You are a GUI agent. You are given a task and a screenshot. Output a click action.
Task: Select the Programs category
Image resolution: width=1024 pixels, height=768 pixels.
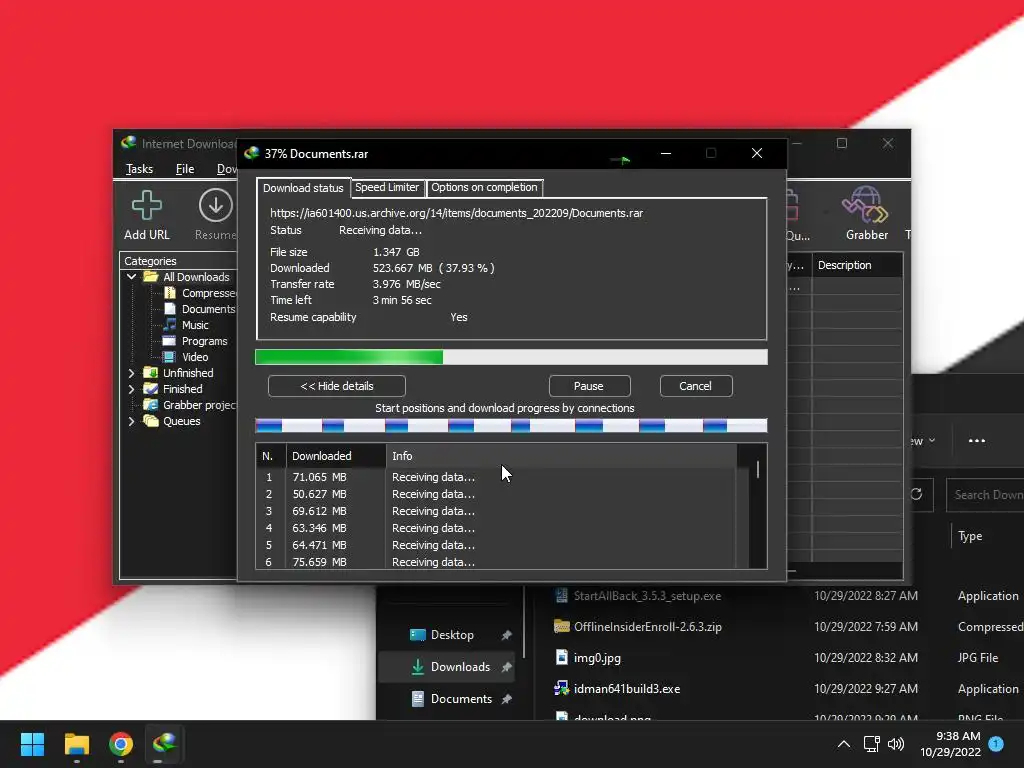[204, 341]
